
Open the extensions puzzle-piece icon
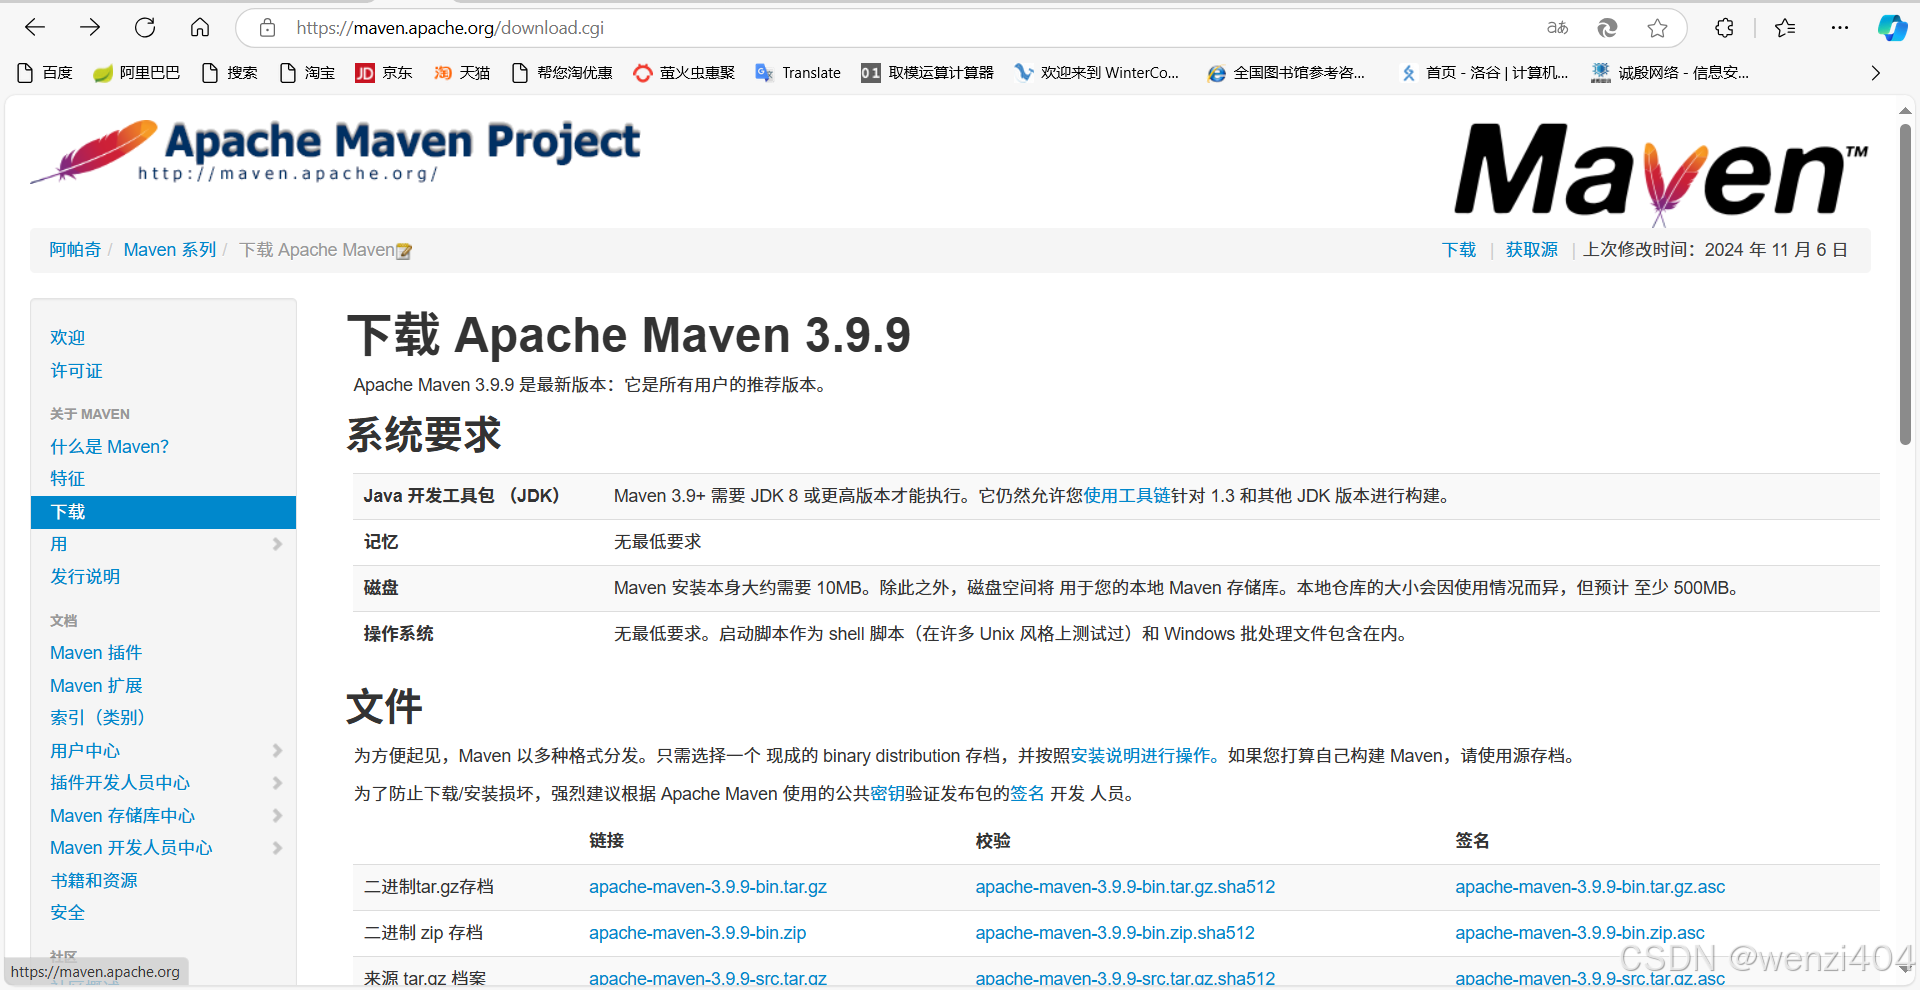[1723, 28]
